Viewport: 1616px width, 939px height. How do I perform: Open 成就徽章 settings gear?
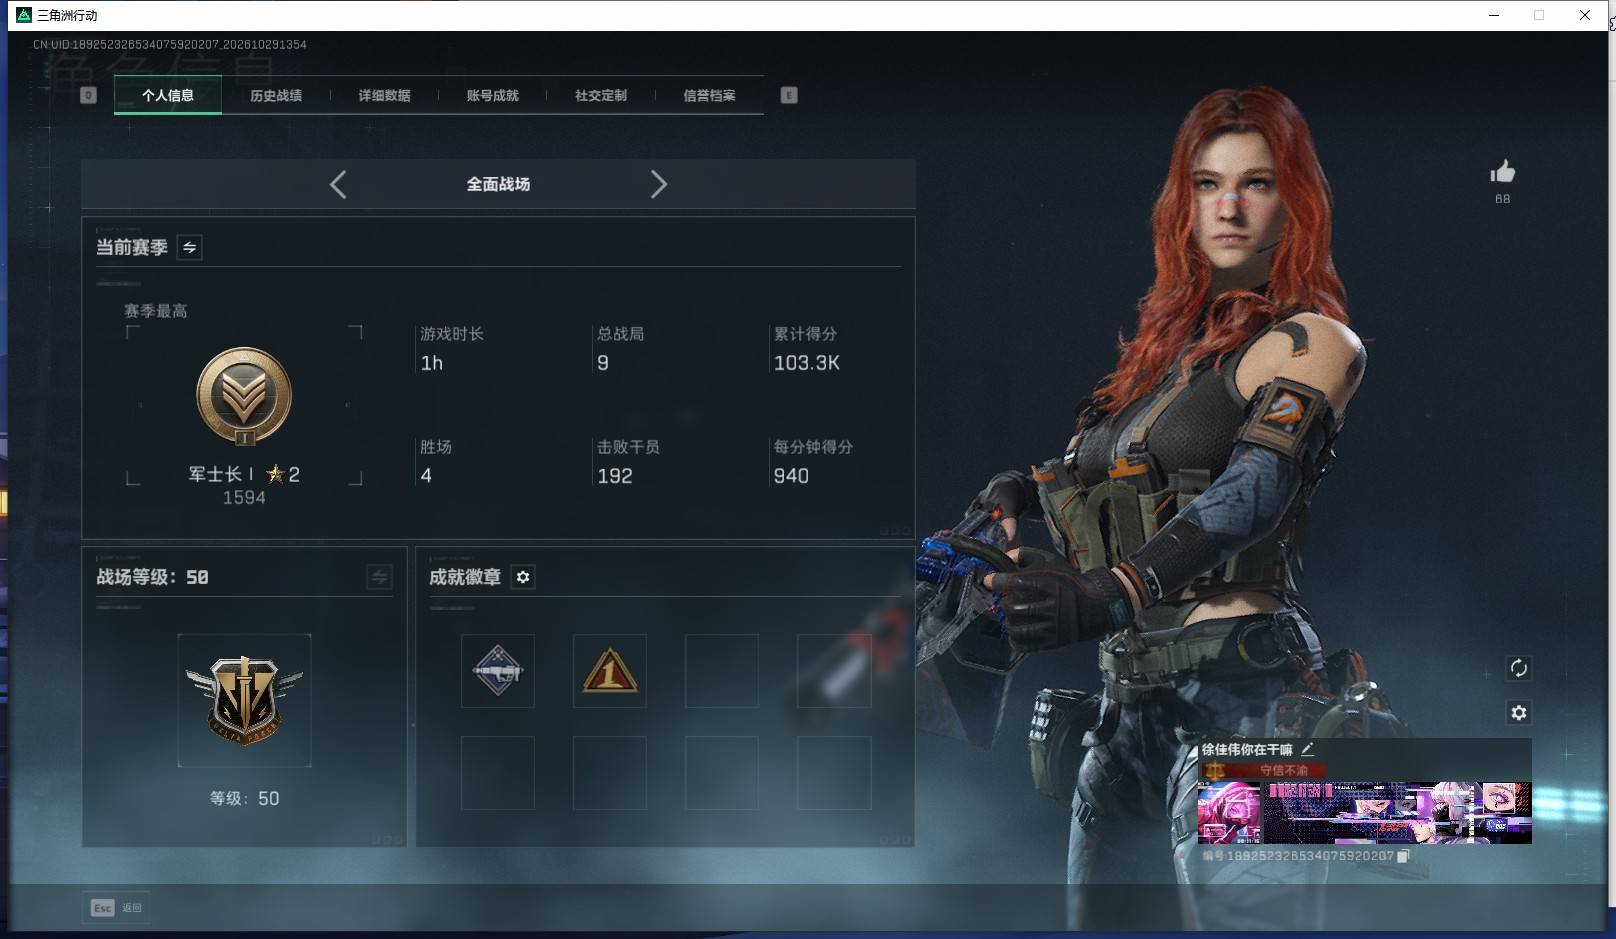pyautogui.click(x=523, y=577)
